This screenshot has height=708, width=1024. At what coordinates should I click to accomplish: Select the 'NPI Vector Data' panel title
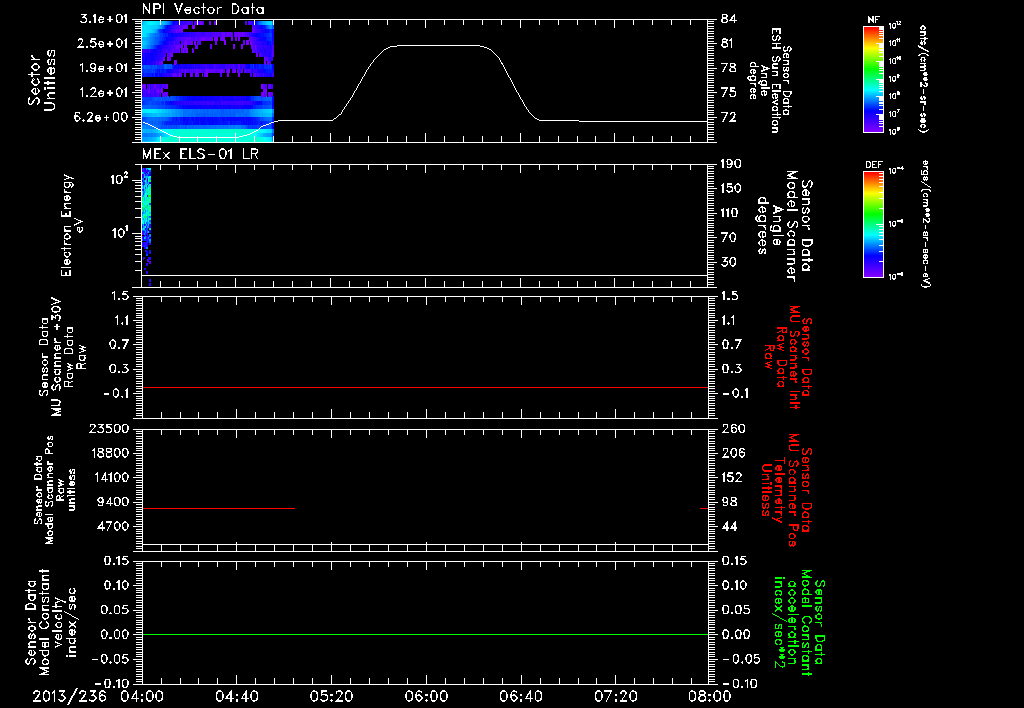204,9
